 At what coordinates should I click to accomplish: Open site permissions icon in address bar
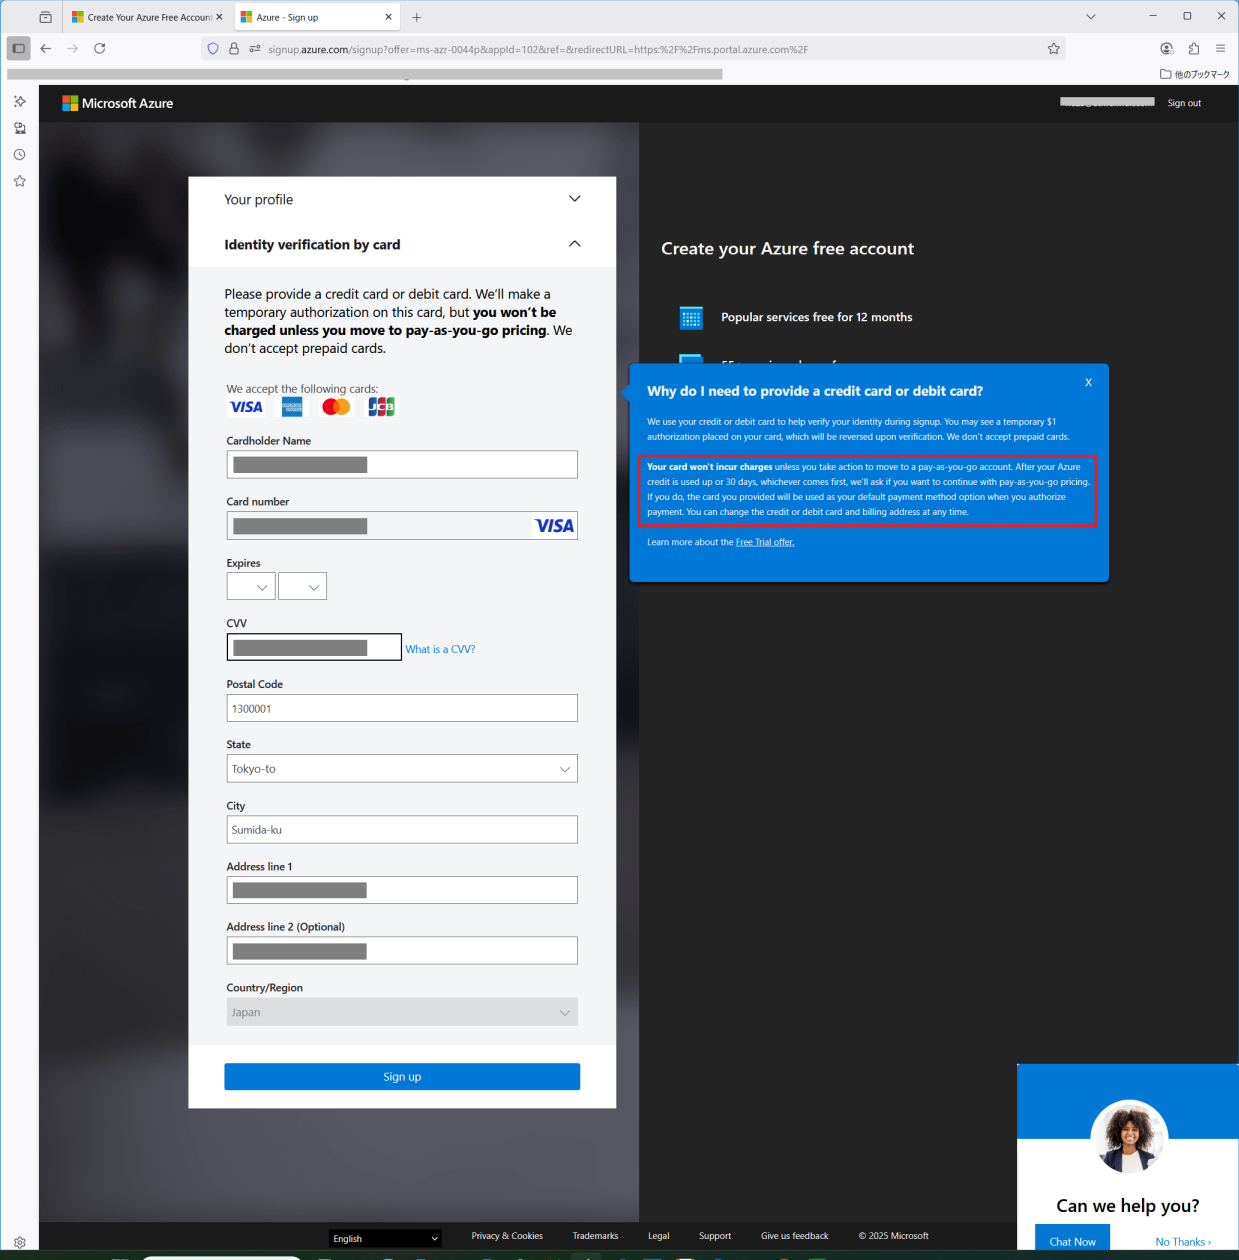coord(255,48)
